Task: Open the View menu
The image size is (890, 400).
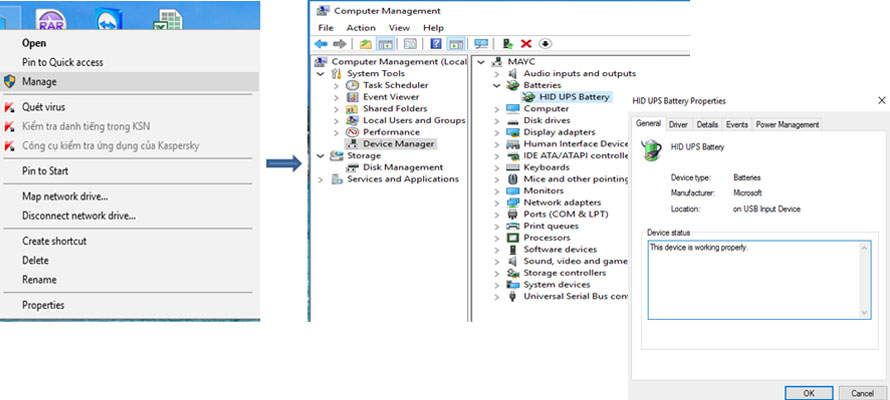Action: [399, 27]
